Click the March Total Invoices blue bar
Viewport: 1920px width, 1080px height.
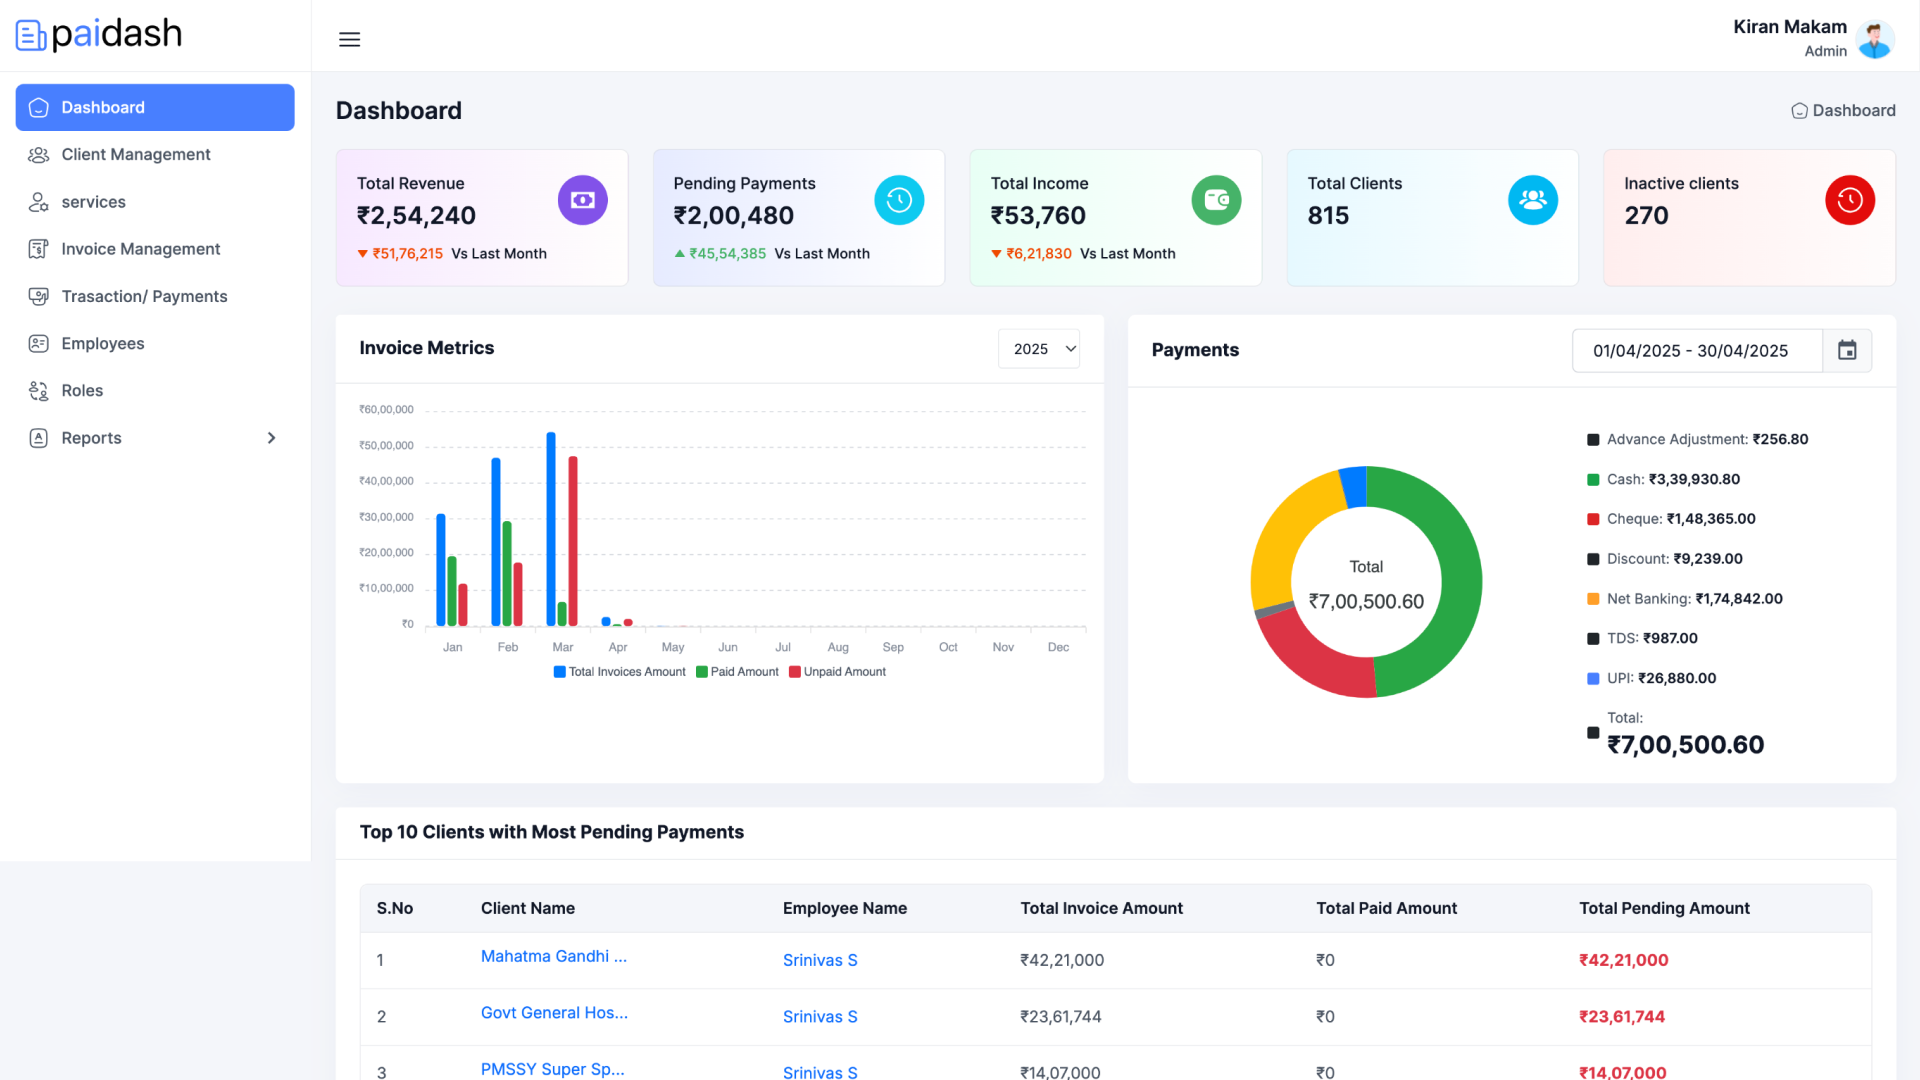[x=551, y=530]
